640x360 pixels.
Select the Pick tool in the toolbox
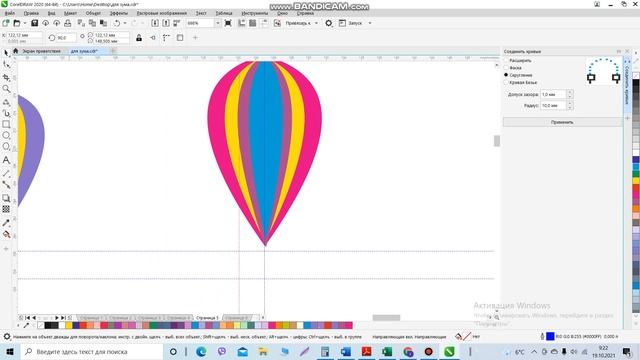tap(6, 53)
